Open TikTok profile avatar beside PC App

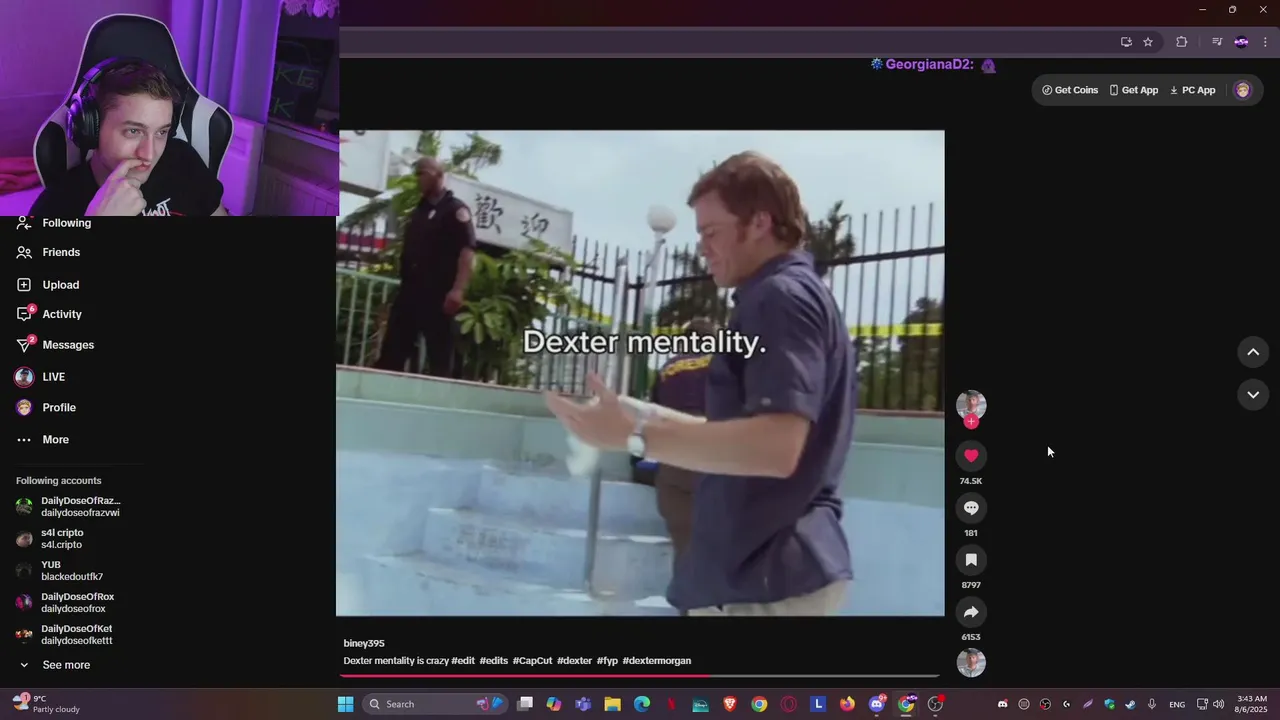[1242, 90]
